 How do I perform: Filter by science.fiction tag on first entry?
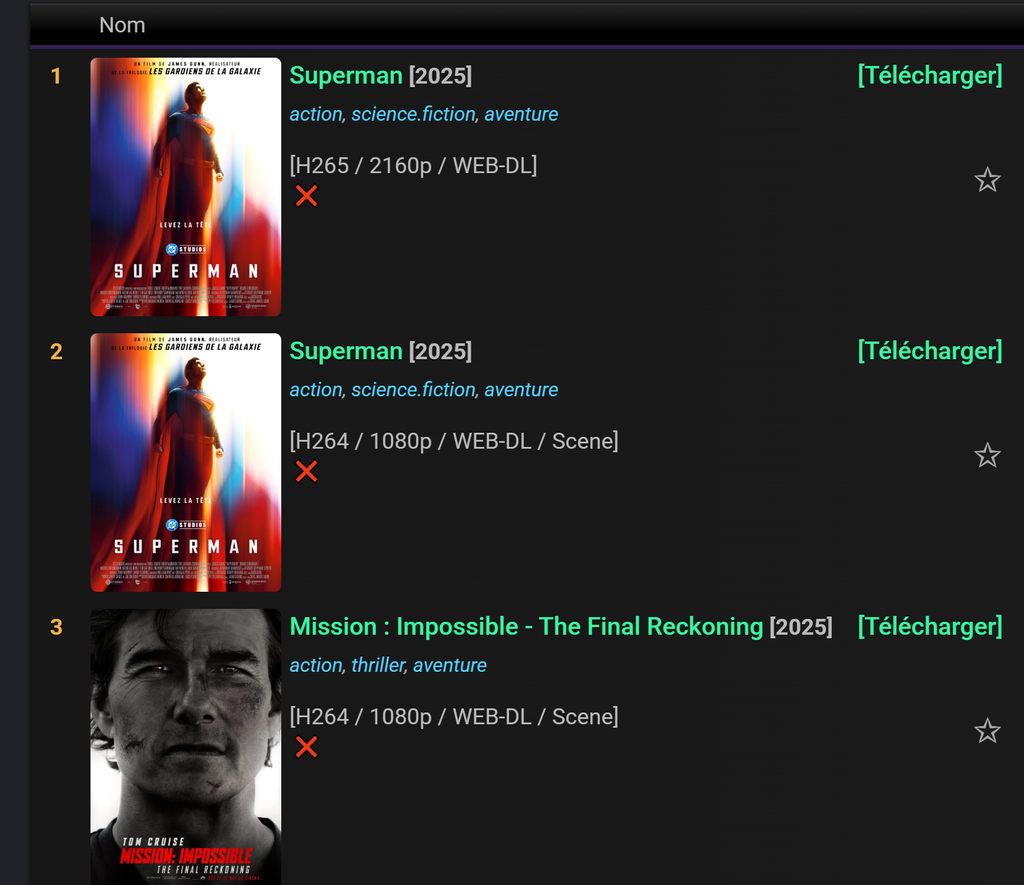[x=413, y=114]
